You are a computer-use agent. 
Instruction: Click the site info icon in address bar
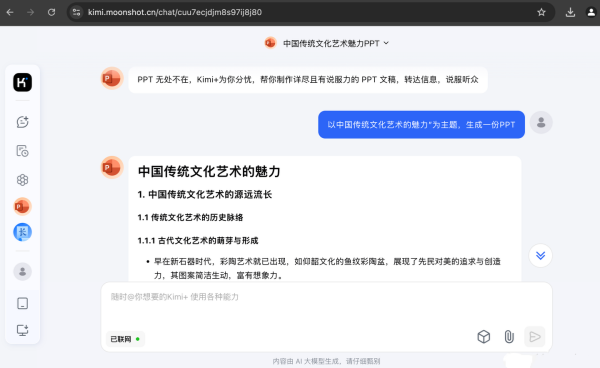point(77,12)
